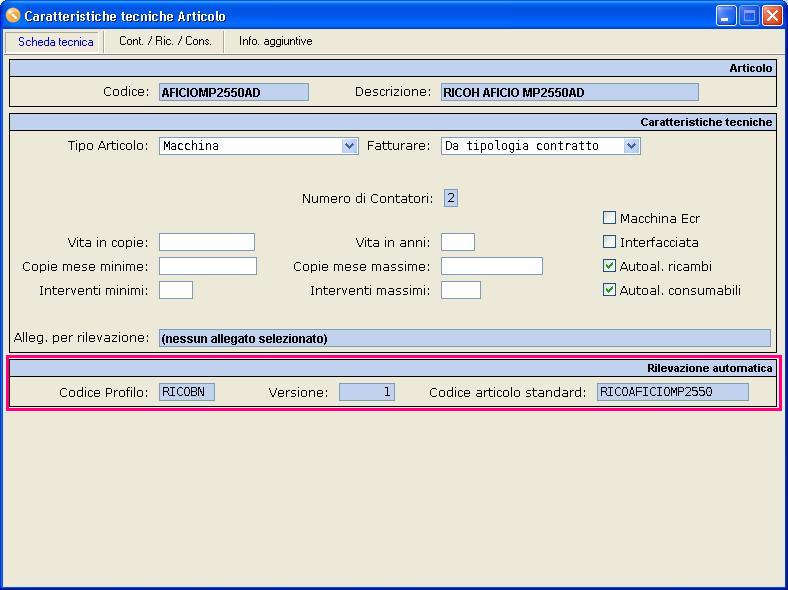Image resolution: width=788 pixels, height=590 pixels.
Task: Open the Info. aggiuntive tab
Action: point(275,41)
